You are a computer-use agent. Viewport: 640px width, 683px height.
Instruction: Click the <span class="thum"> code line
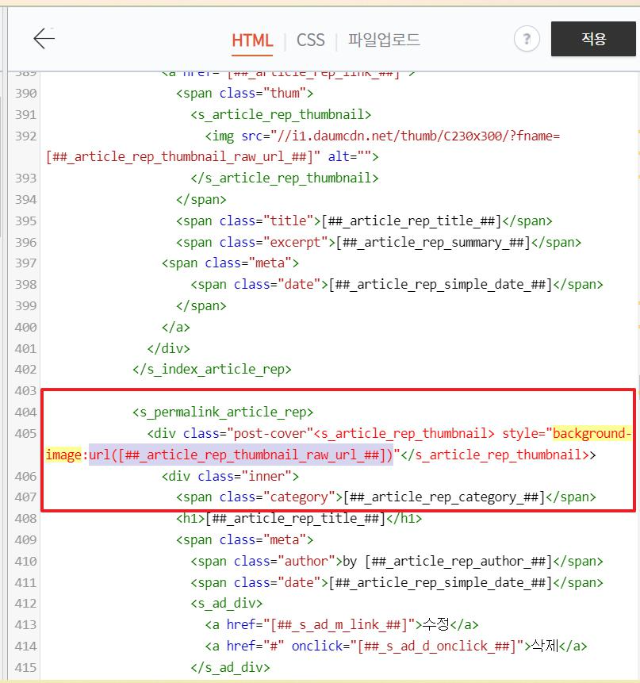pyautogui.click(x=244, y=93)
